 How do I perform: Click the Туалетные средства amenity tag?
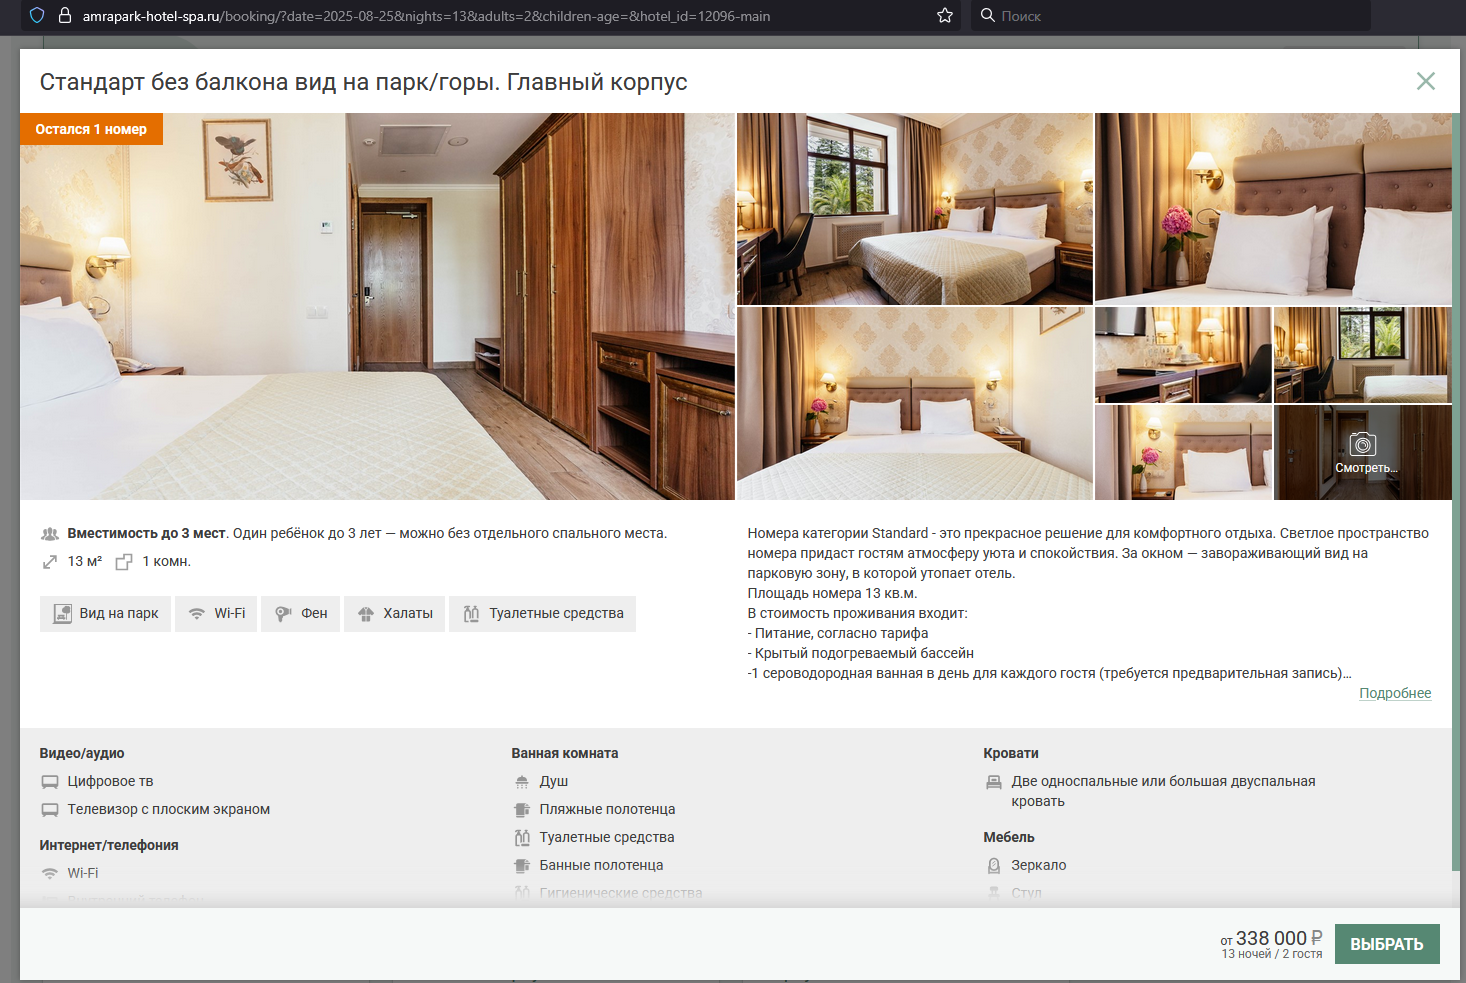[x=542, y=613]
